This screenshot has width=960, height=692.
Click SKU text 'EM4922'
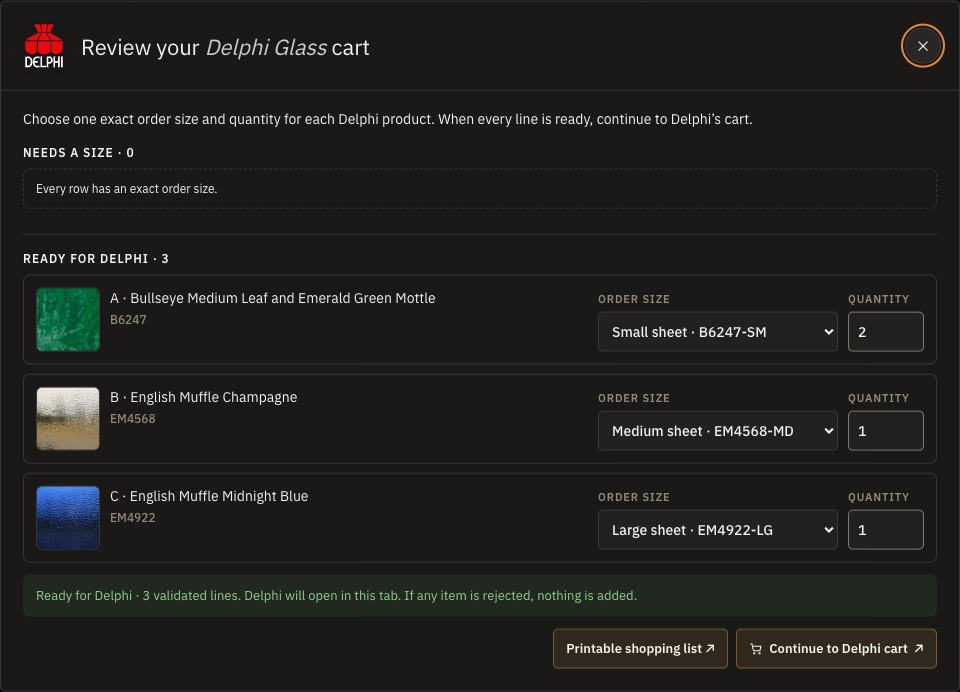pos(133,517)
